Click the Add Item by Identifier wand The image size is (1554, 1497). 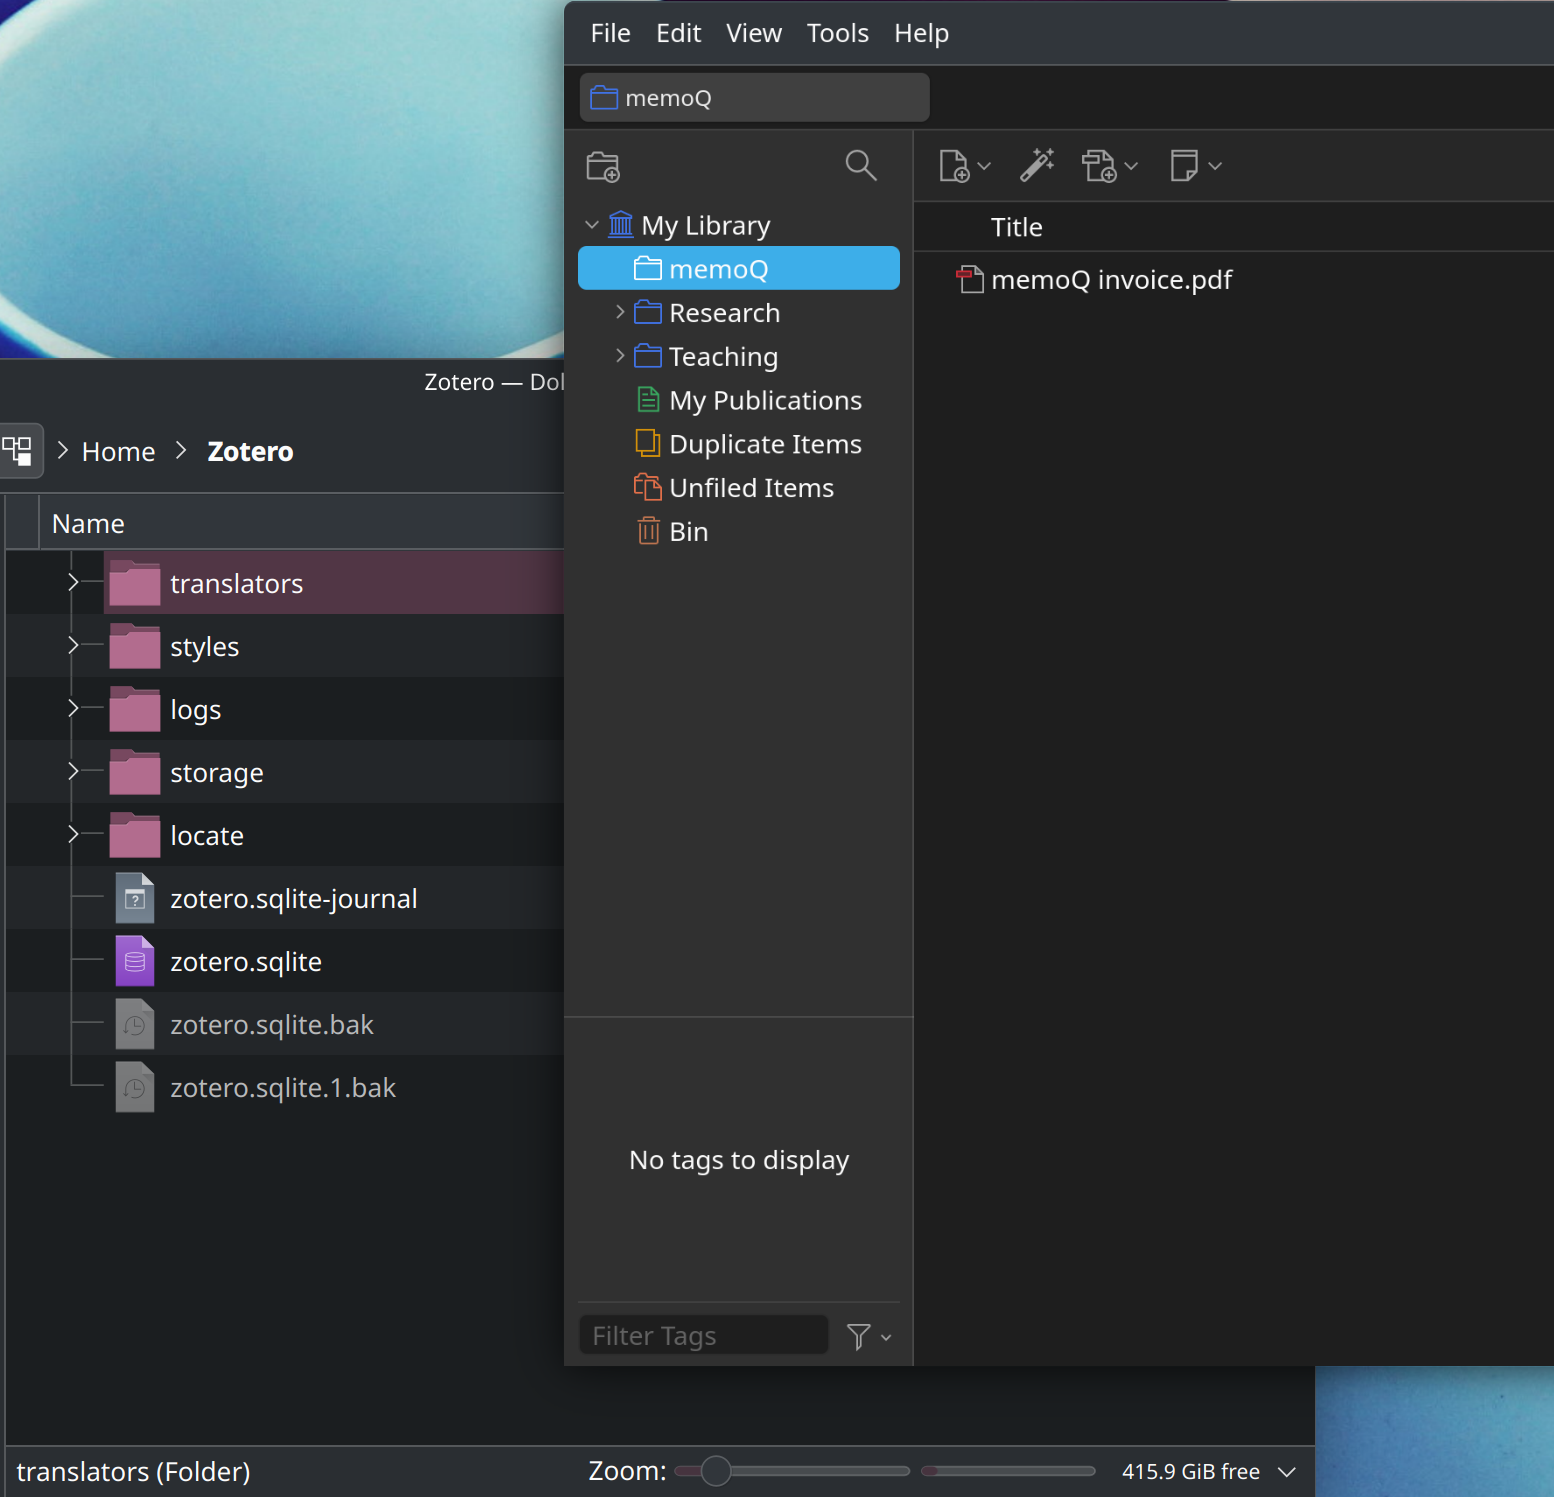1037,165
